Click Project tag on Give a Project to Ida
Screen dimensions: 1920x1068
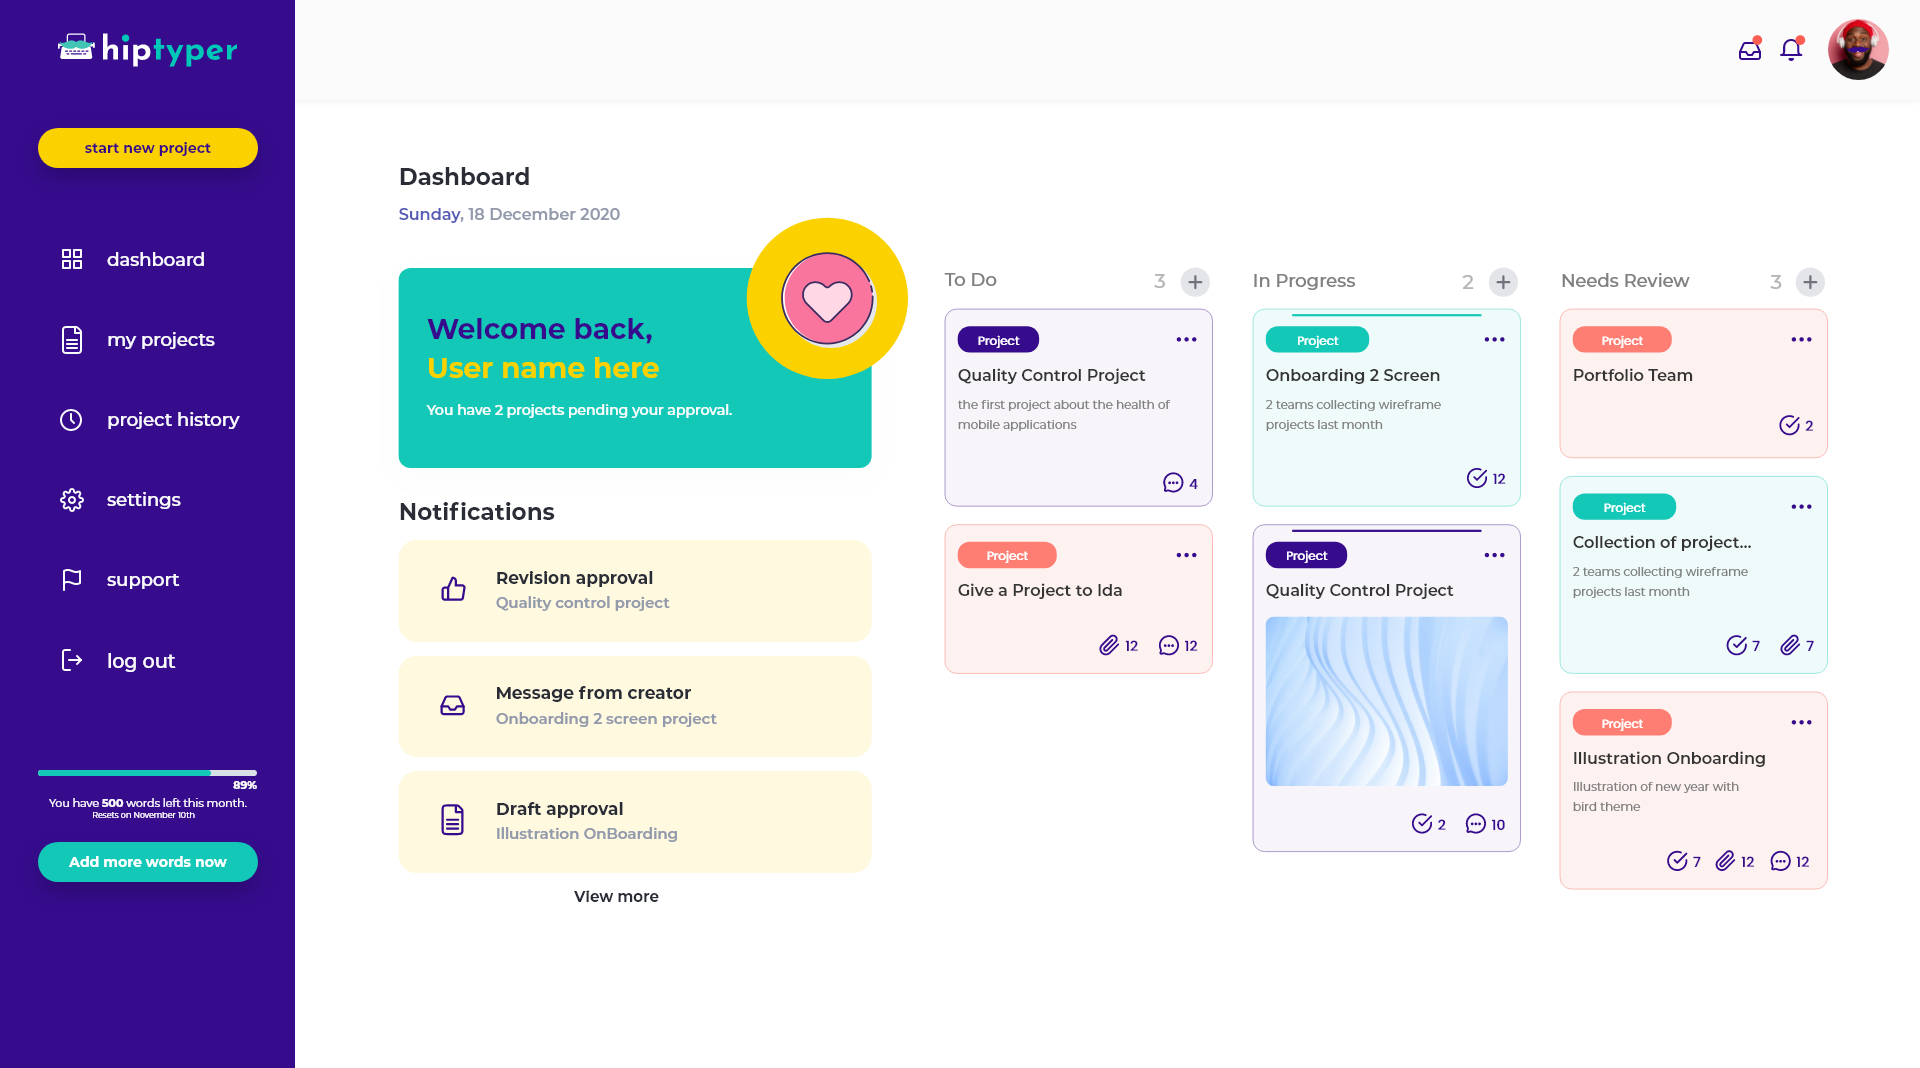point(1007,555)
